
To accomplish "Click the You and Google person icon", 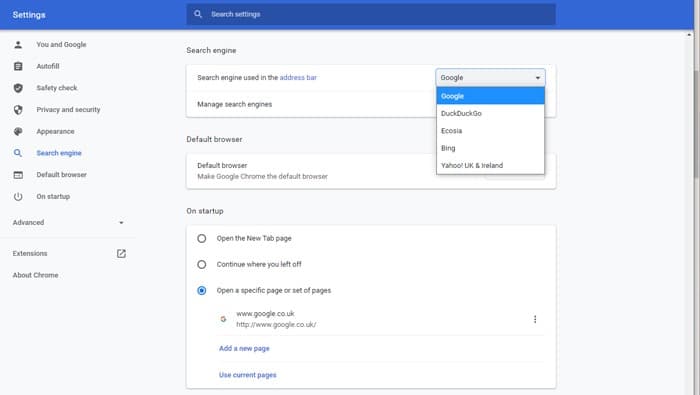I will (18, 45).
